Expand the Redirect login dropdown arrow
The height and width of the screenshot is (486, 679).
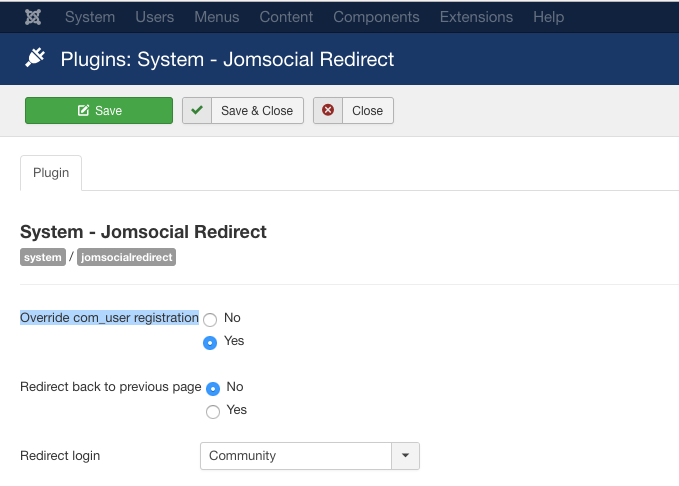405,456
